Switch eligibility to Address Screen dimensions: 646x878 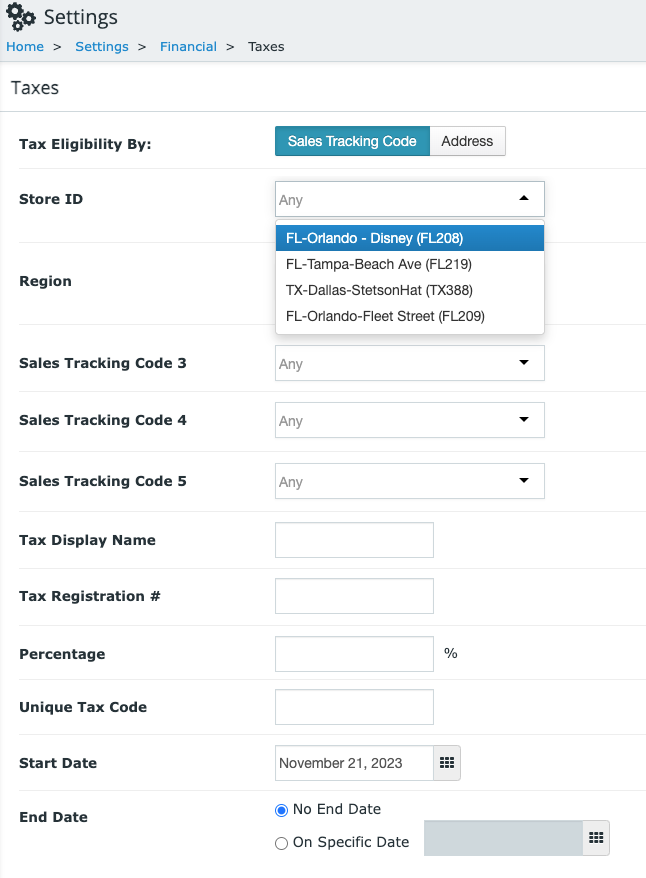(467, 141)
